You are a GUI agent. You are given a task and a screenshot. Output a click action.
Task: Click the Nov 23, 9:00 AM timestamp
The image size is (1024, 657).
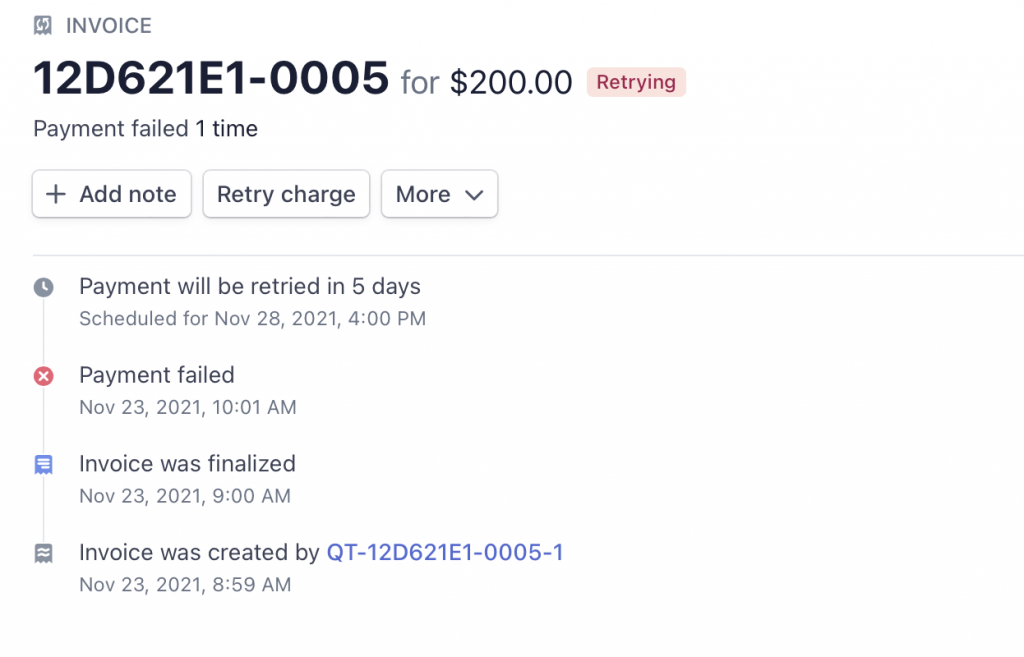click(185, 496)
